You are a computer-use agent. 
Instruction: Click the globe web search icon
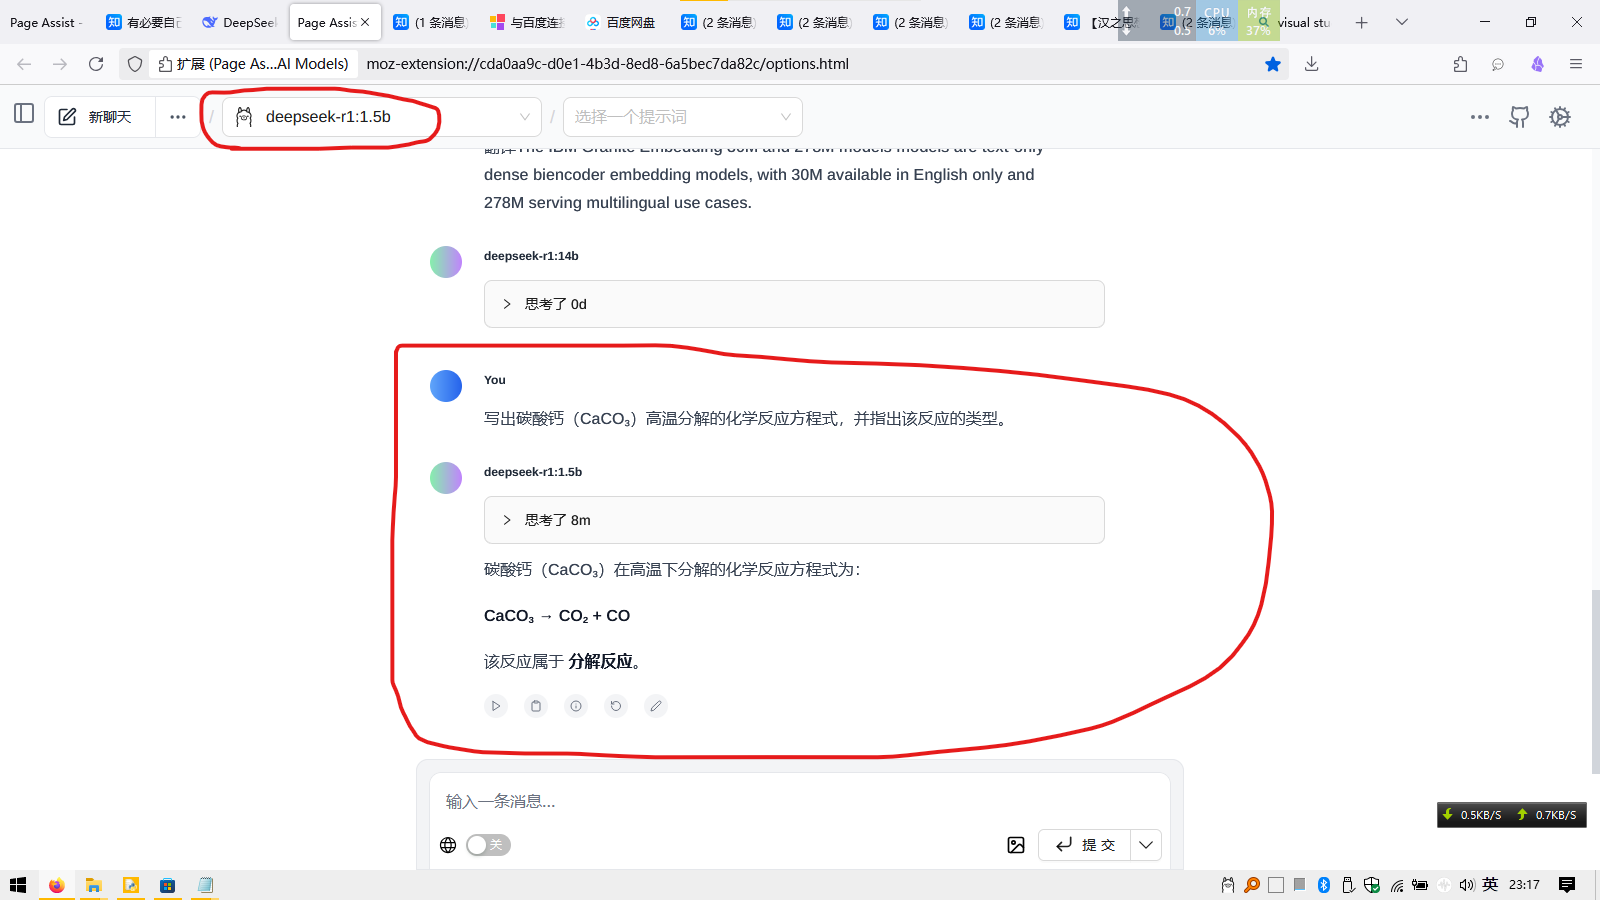click(448, 845)
